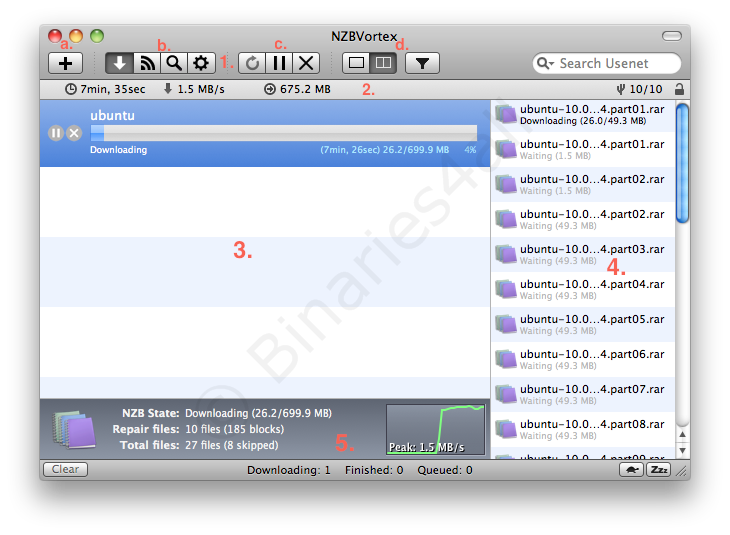Screen dimensions: 730x535
Task: Select the part05.rar file row
Action: coord(583,324)
